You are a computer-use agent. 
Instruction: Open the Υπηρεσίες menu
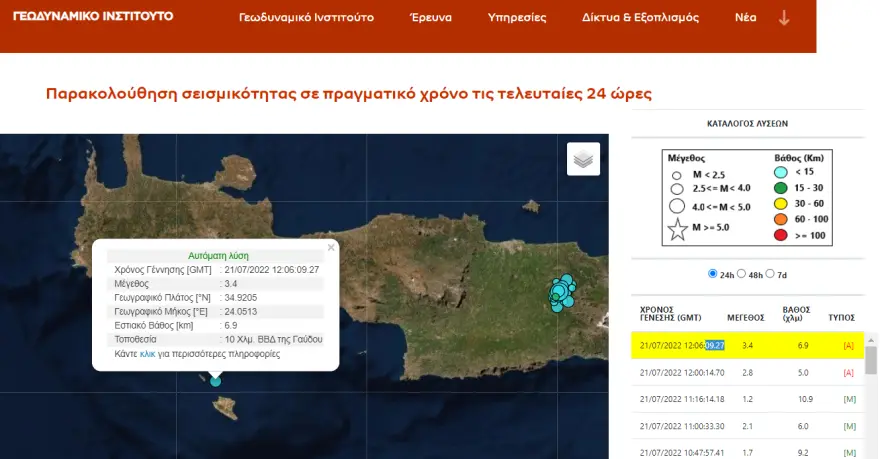[x=517, y=18]
